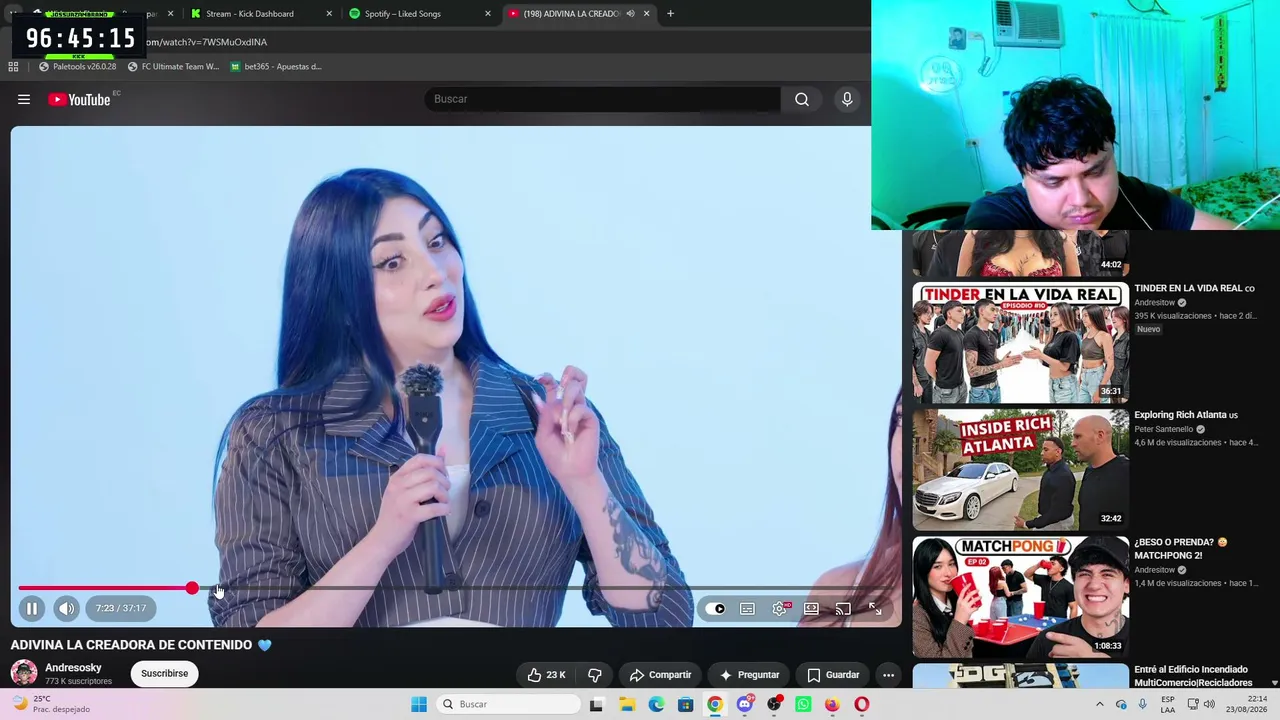
Task: Click the taskbar Buscar search box
Action: pos(508,704)
